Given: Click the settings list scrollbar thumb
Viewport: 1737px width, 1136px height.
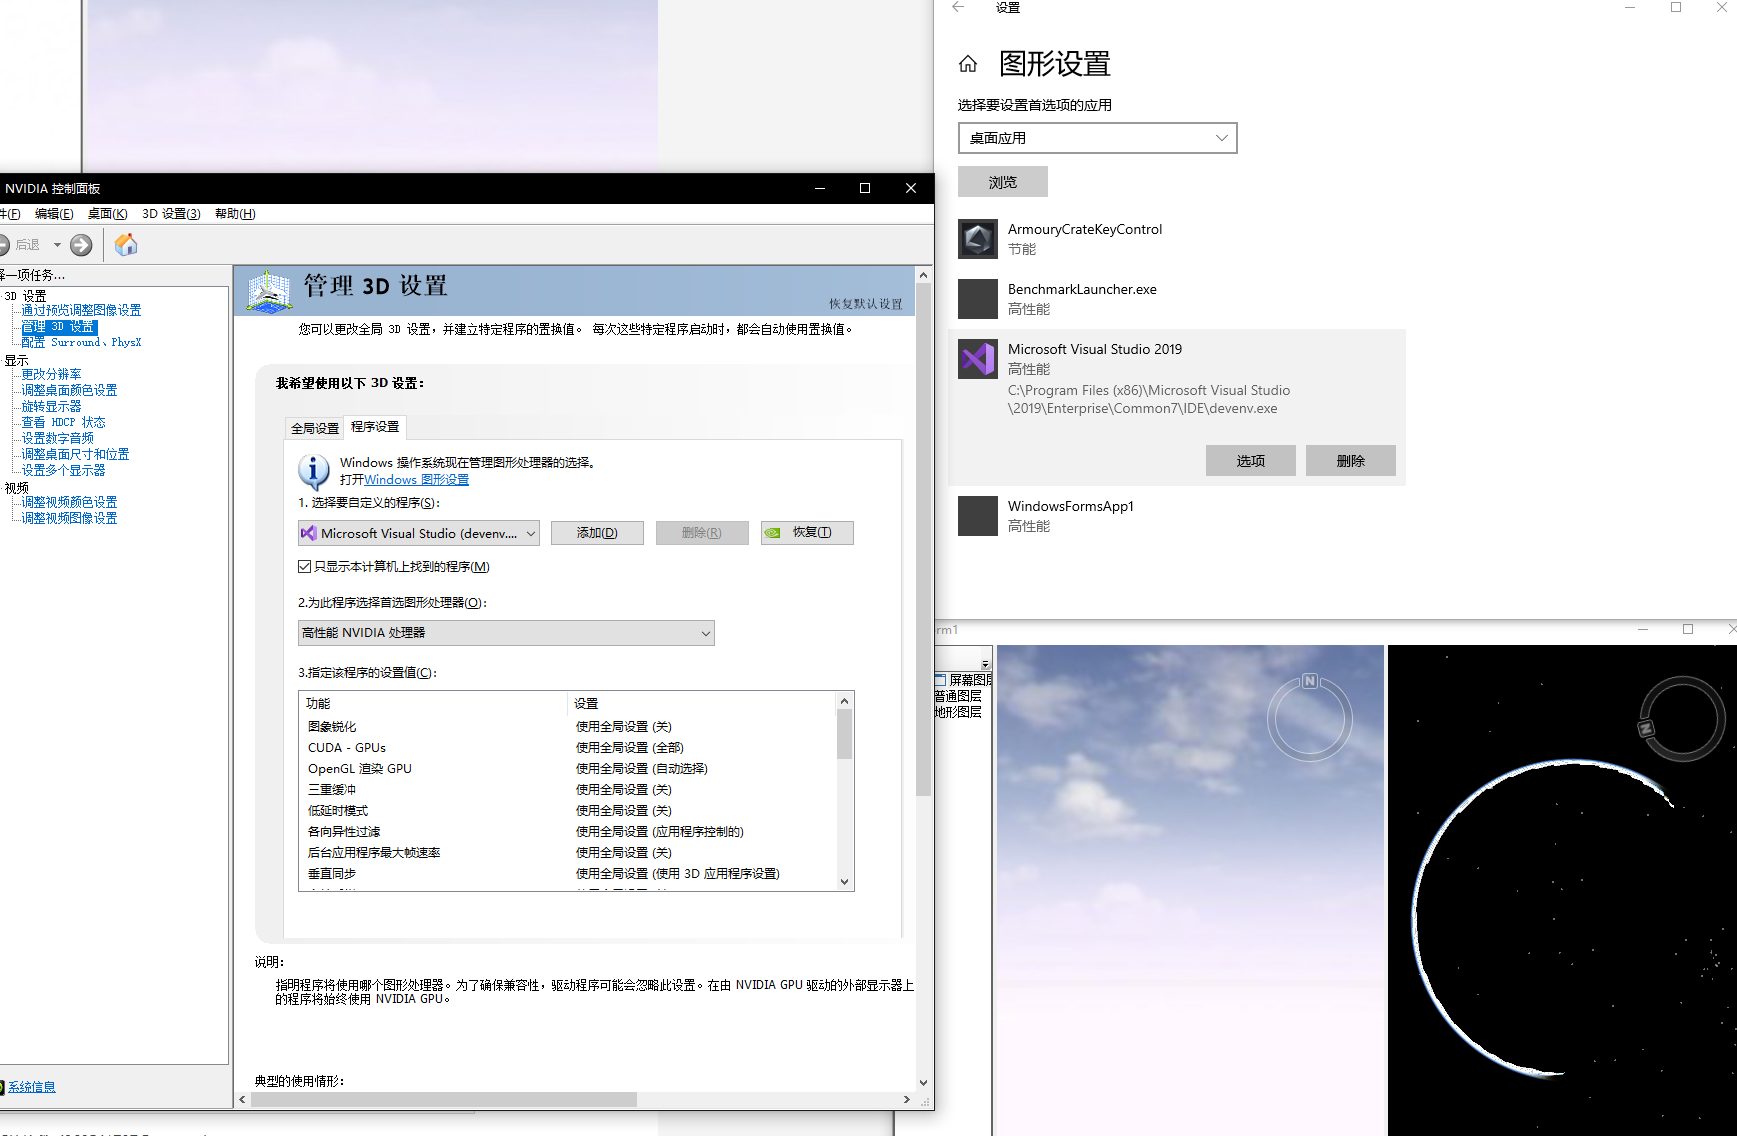Looking at the screenshot, I should tap(845, 734).
